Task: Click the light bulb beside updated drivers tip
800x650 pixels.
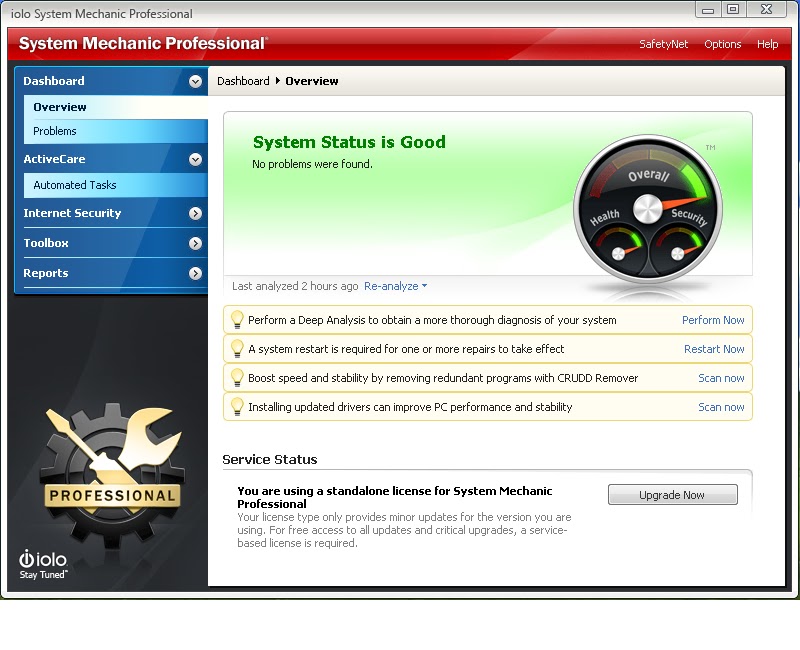Action: [237, 407]
